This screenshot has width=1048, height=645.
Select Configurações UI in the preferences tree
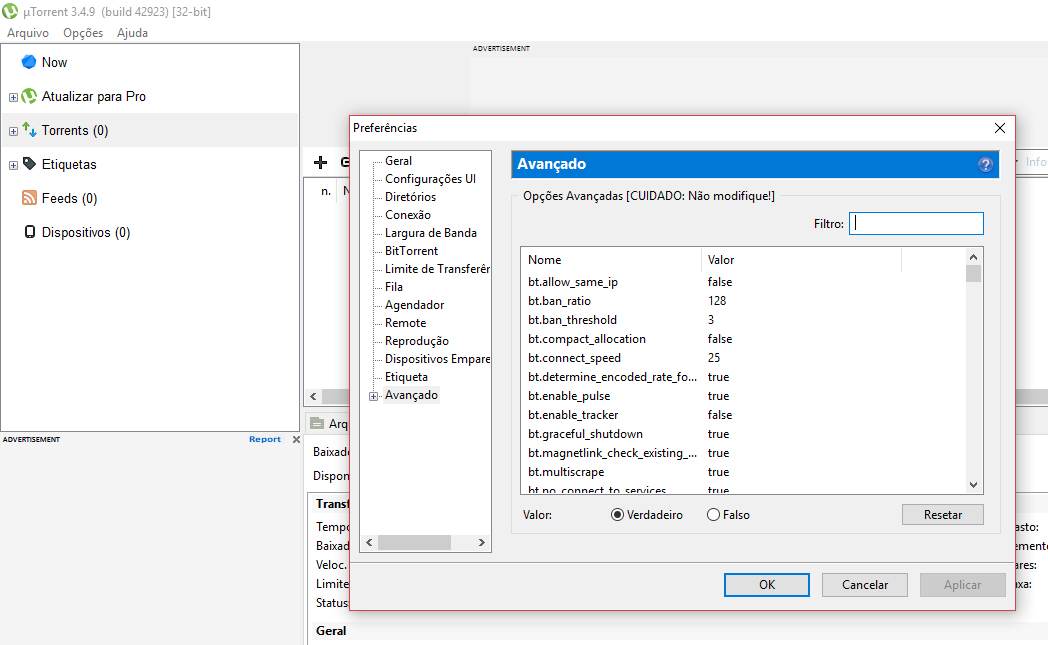430,179
